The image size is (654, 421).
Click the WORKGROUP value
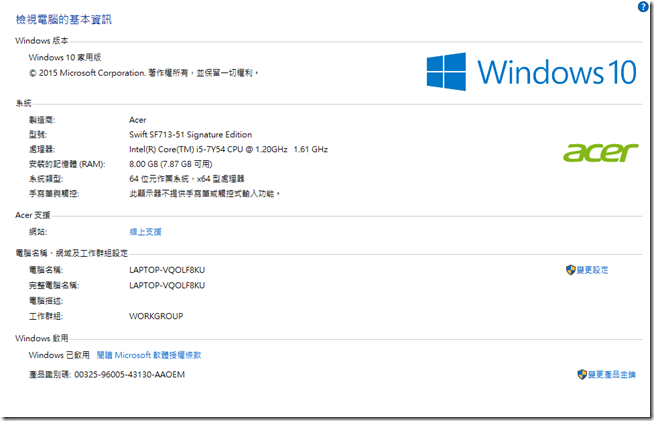[156, 316]
